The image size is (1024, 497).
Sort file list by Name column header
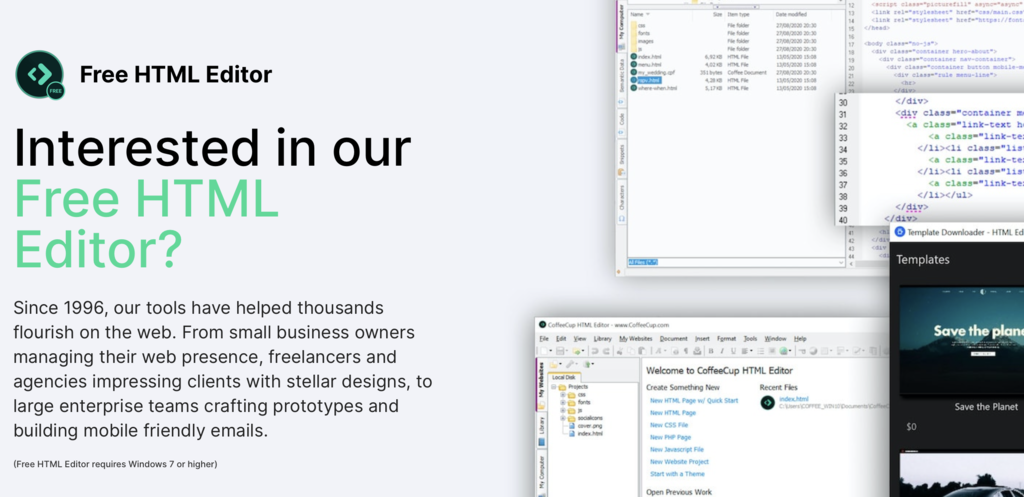[637, 14]
